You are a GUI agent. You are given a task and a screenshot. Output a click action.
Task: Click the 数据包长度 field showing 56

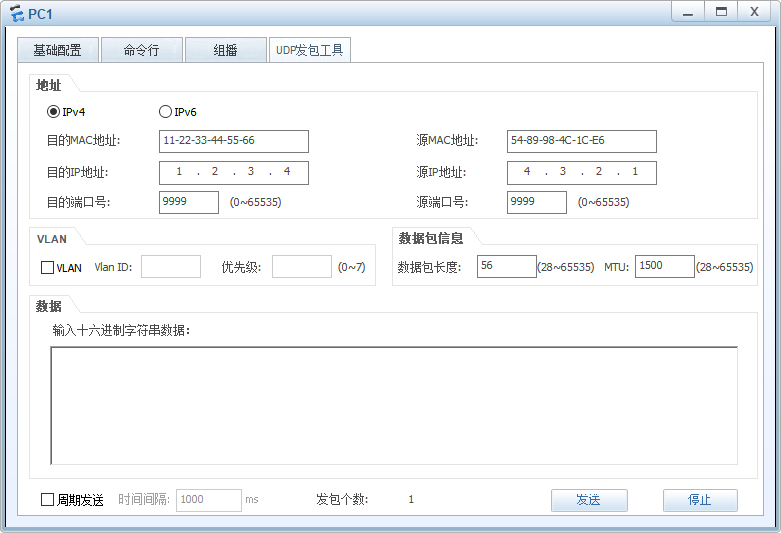click(507, 266)
